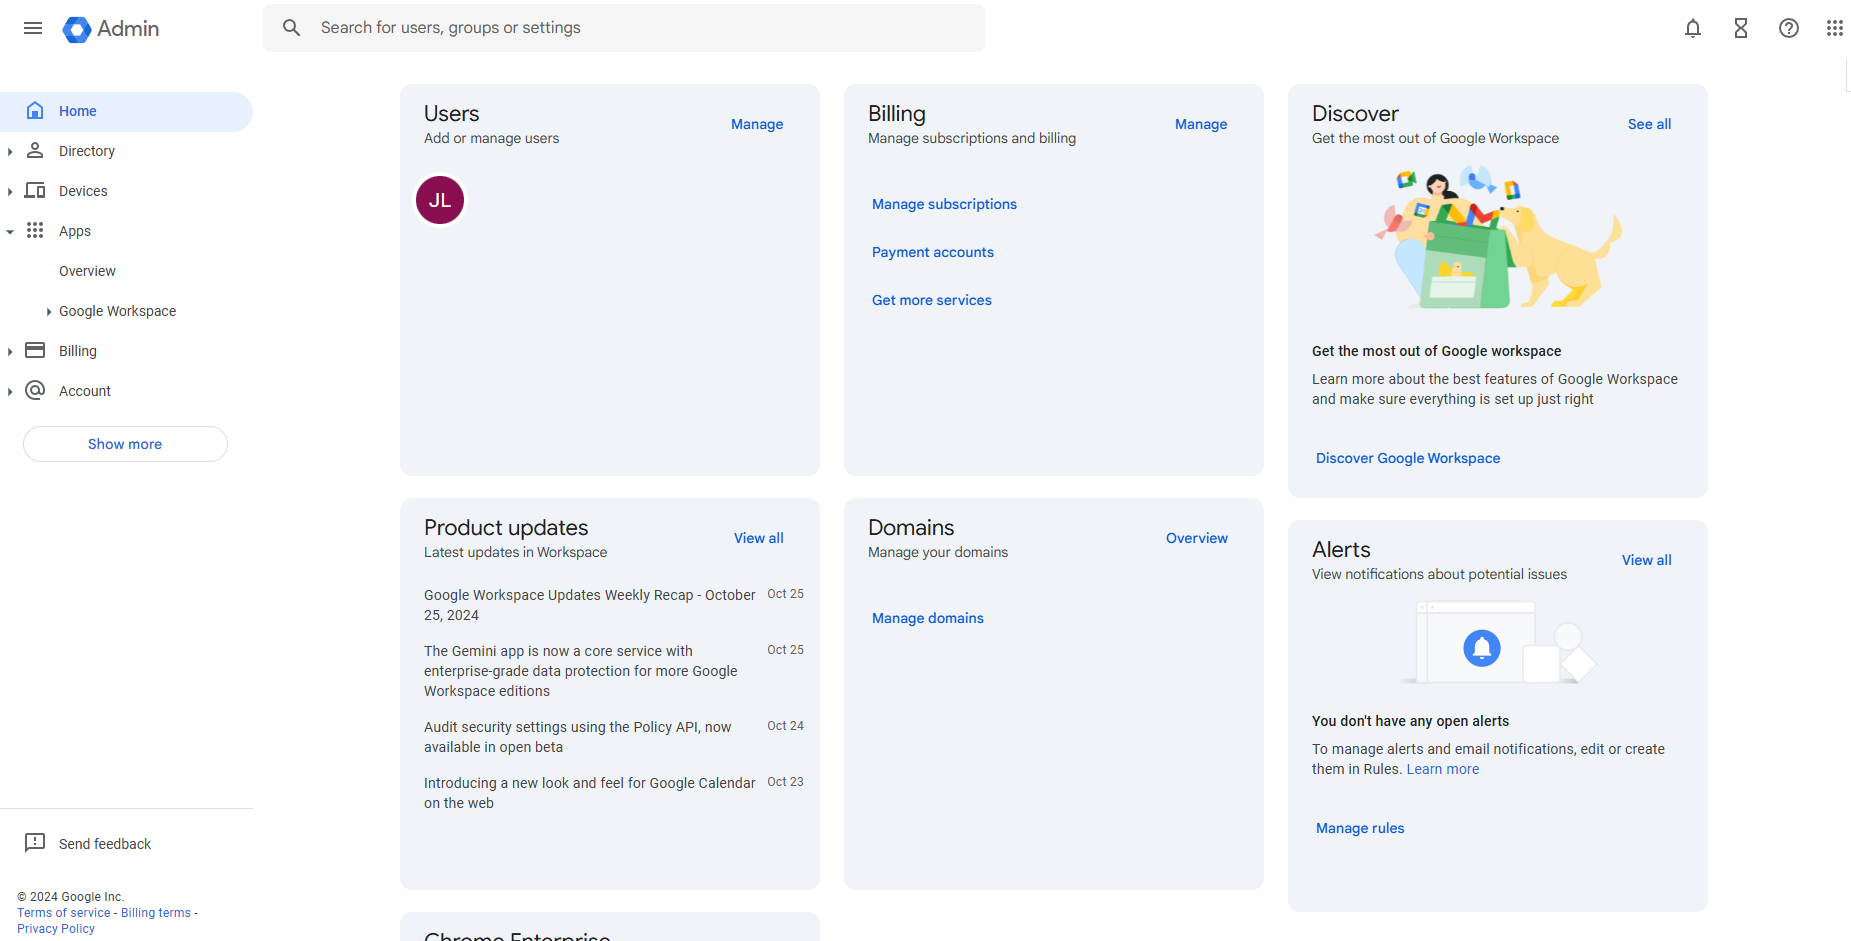Click the Home house icon in sidebar
Viewport: 1851px width, 941px height.
point(35,110)
